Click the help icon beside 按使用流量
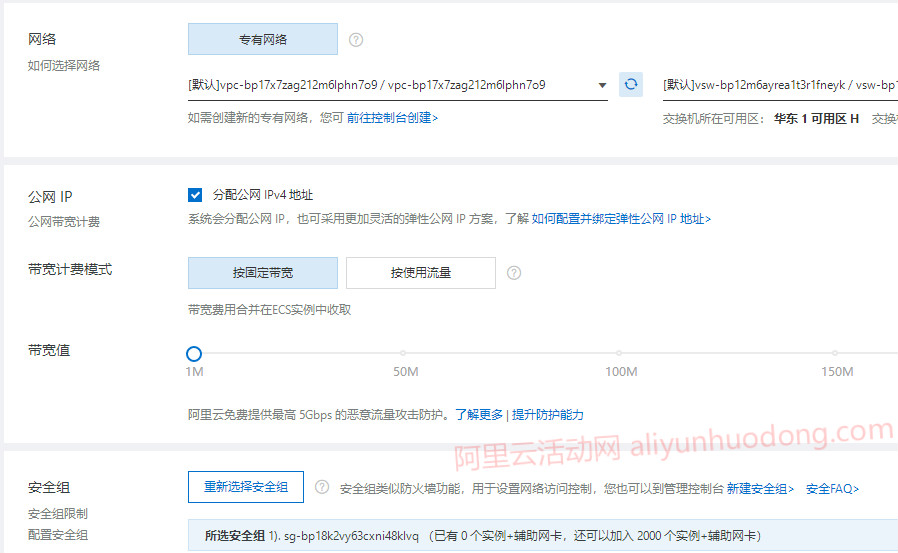898x553 pixels. click(x=514, y=273)
